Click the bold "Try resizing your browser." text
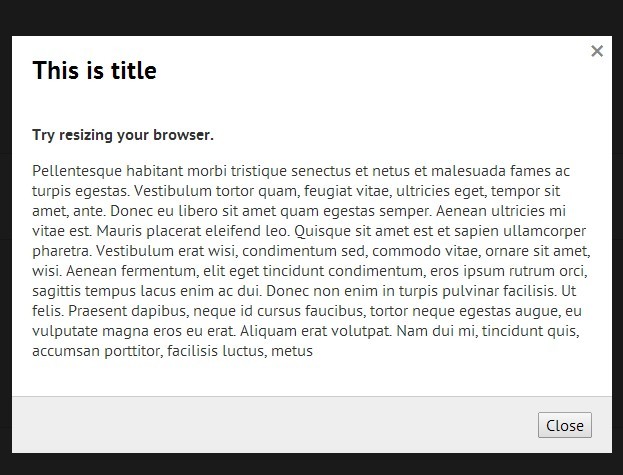623x475 pixels. [x=122, y=135]
